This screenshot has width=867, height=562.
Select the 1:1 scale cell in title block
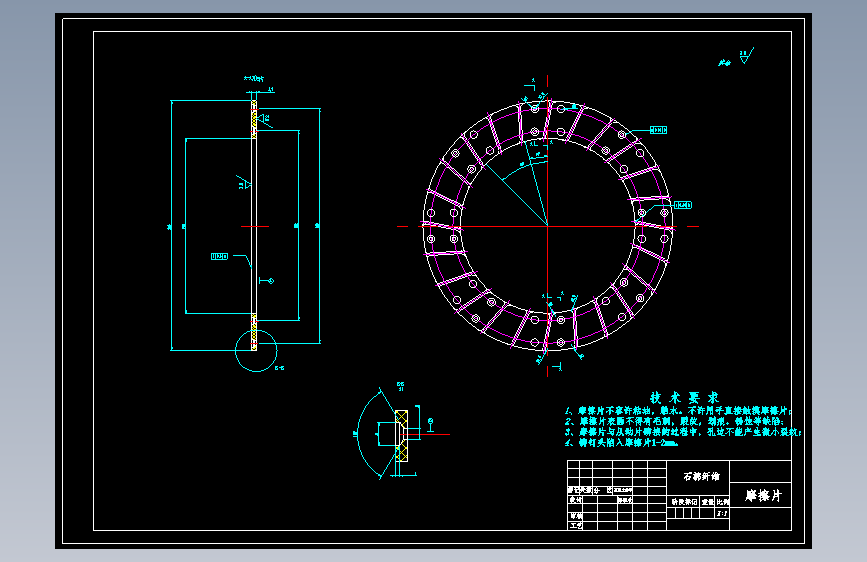pyautogui.click(x=722, y=513)
